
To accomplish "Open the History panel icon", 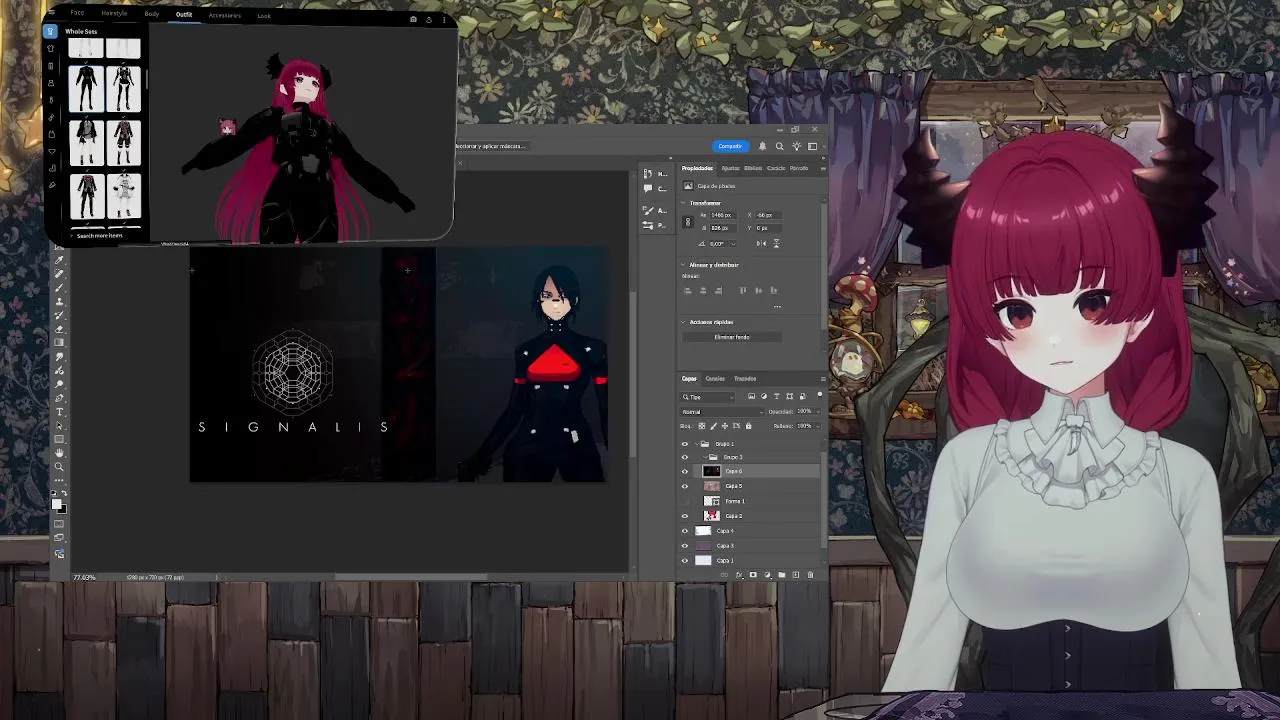I will coord(647,174).
